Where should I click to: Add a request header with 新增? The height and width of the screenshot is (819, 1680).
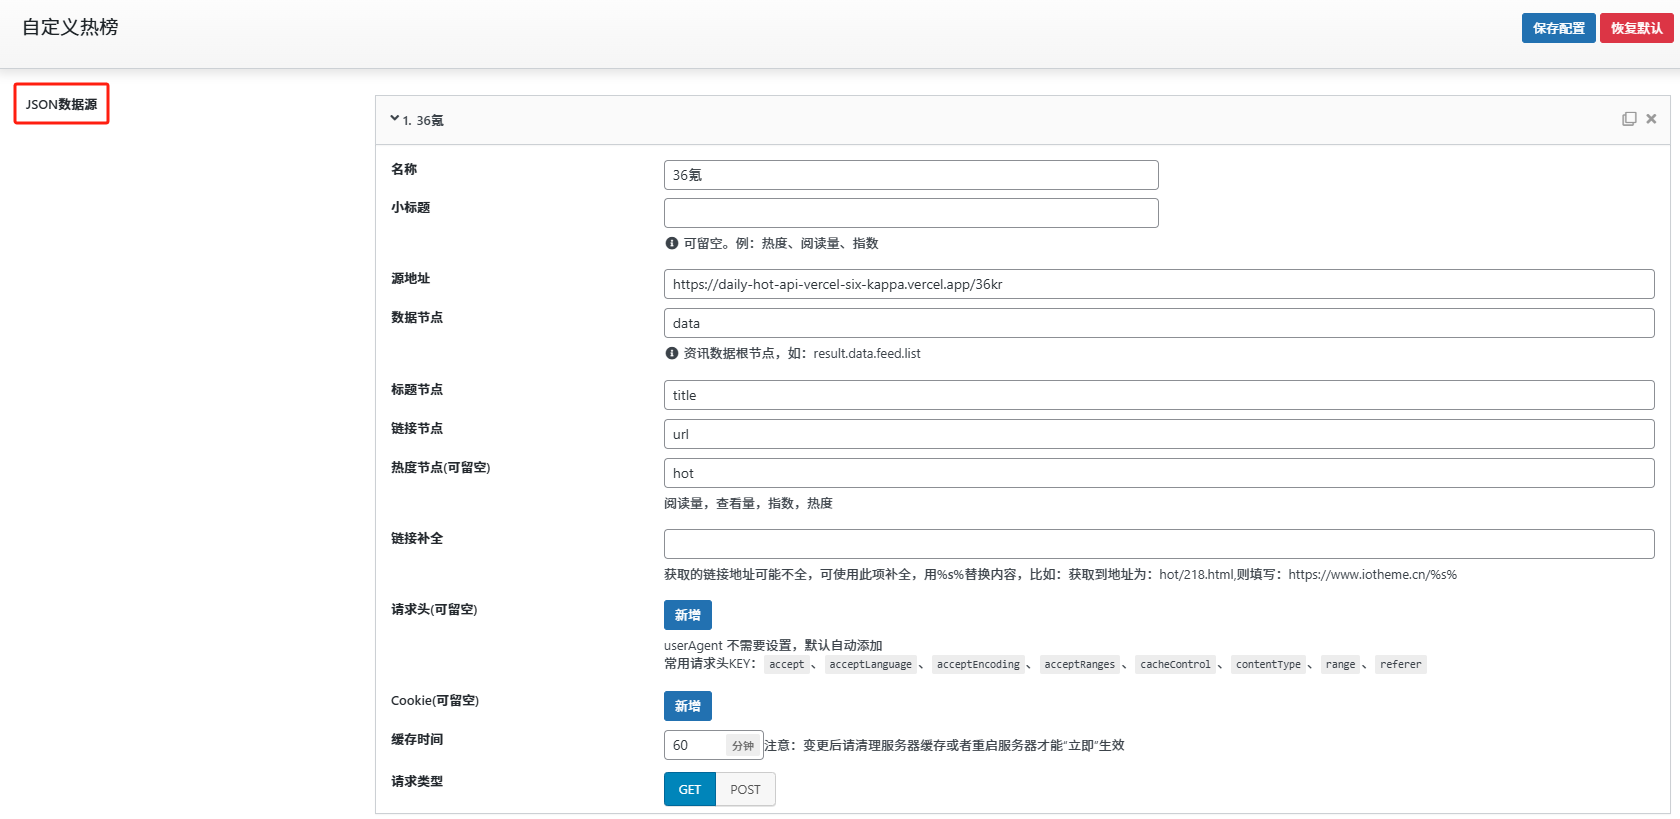(688, 615)
